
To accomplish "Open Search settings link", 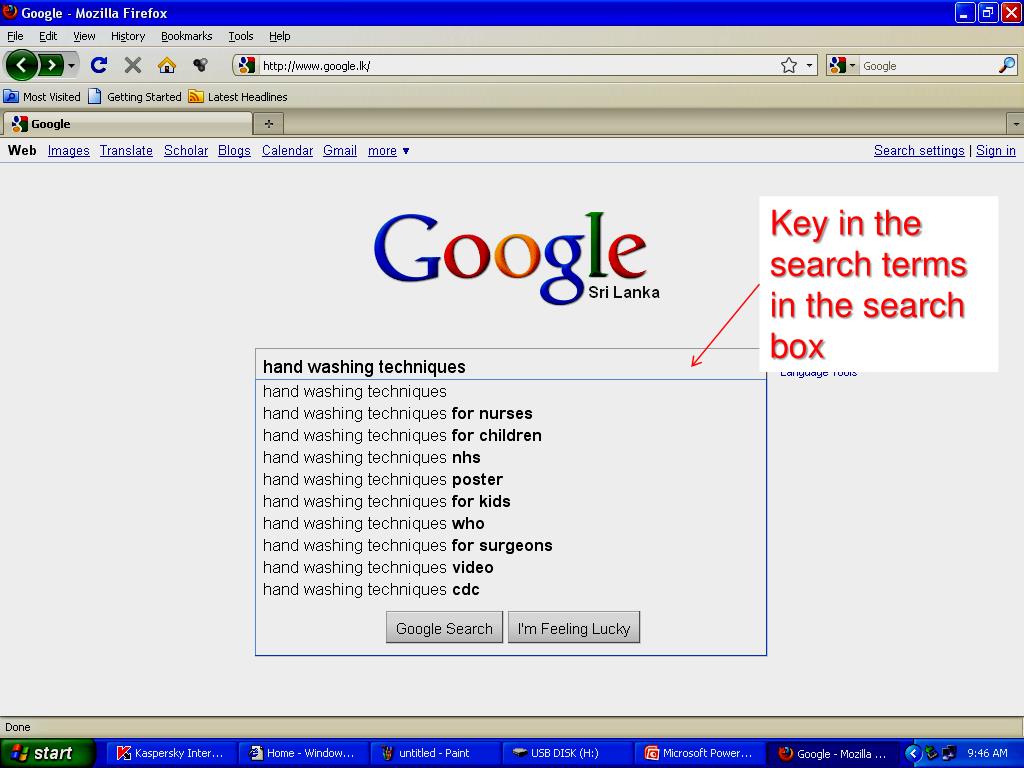I will 919,151.
